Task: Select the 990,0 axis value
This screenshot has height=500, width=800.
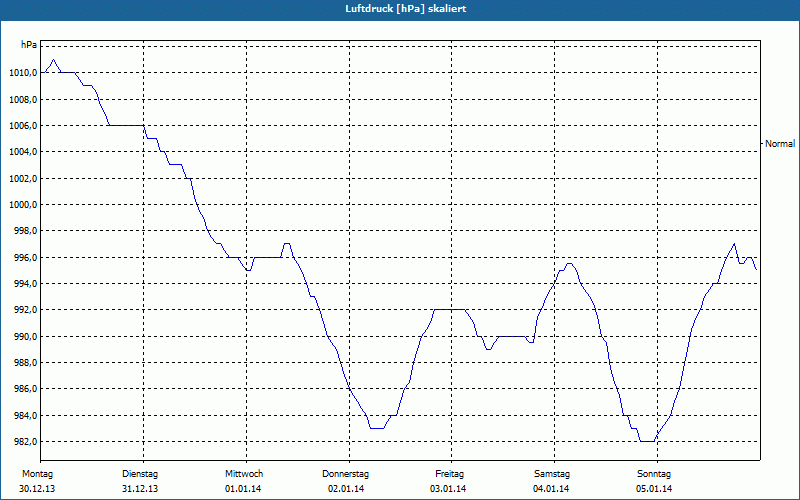Action: tap(25, 337)
